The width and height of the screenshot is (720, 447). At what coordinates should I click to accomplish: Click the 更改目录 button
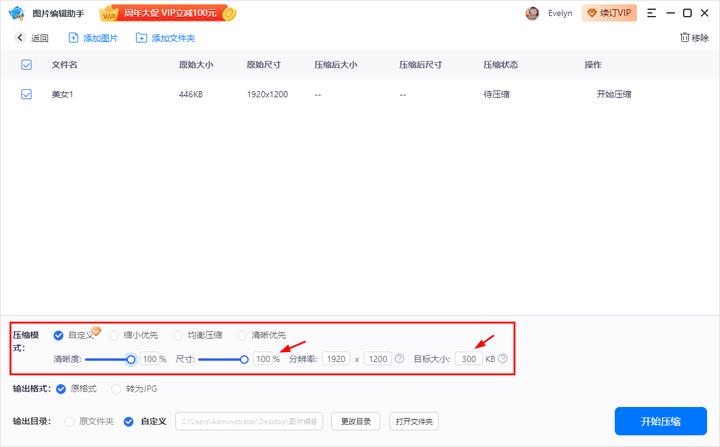(355, 421)
